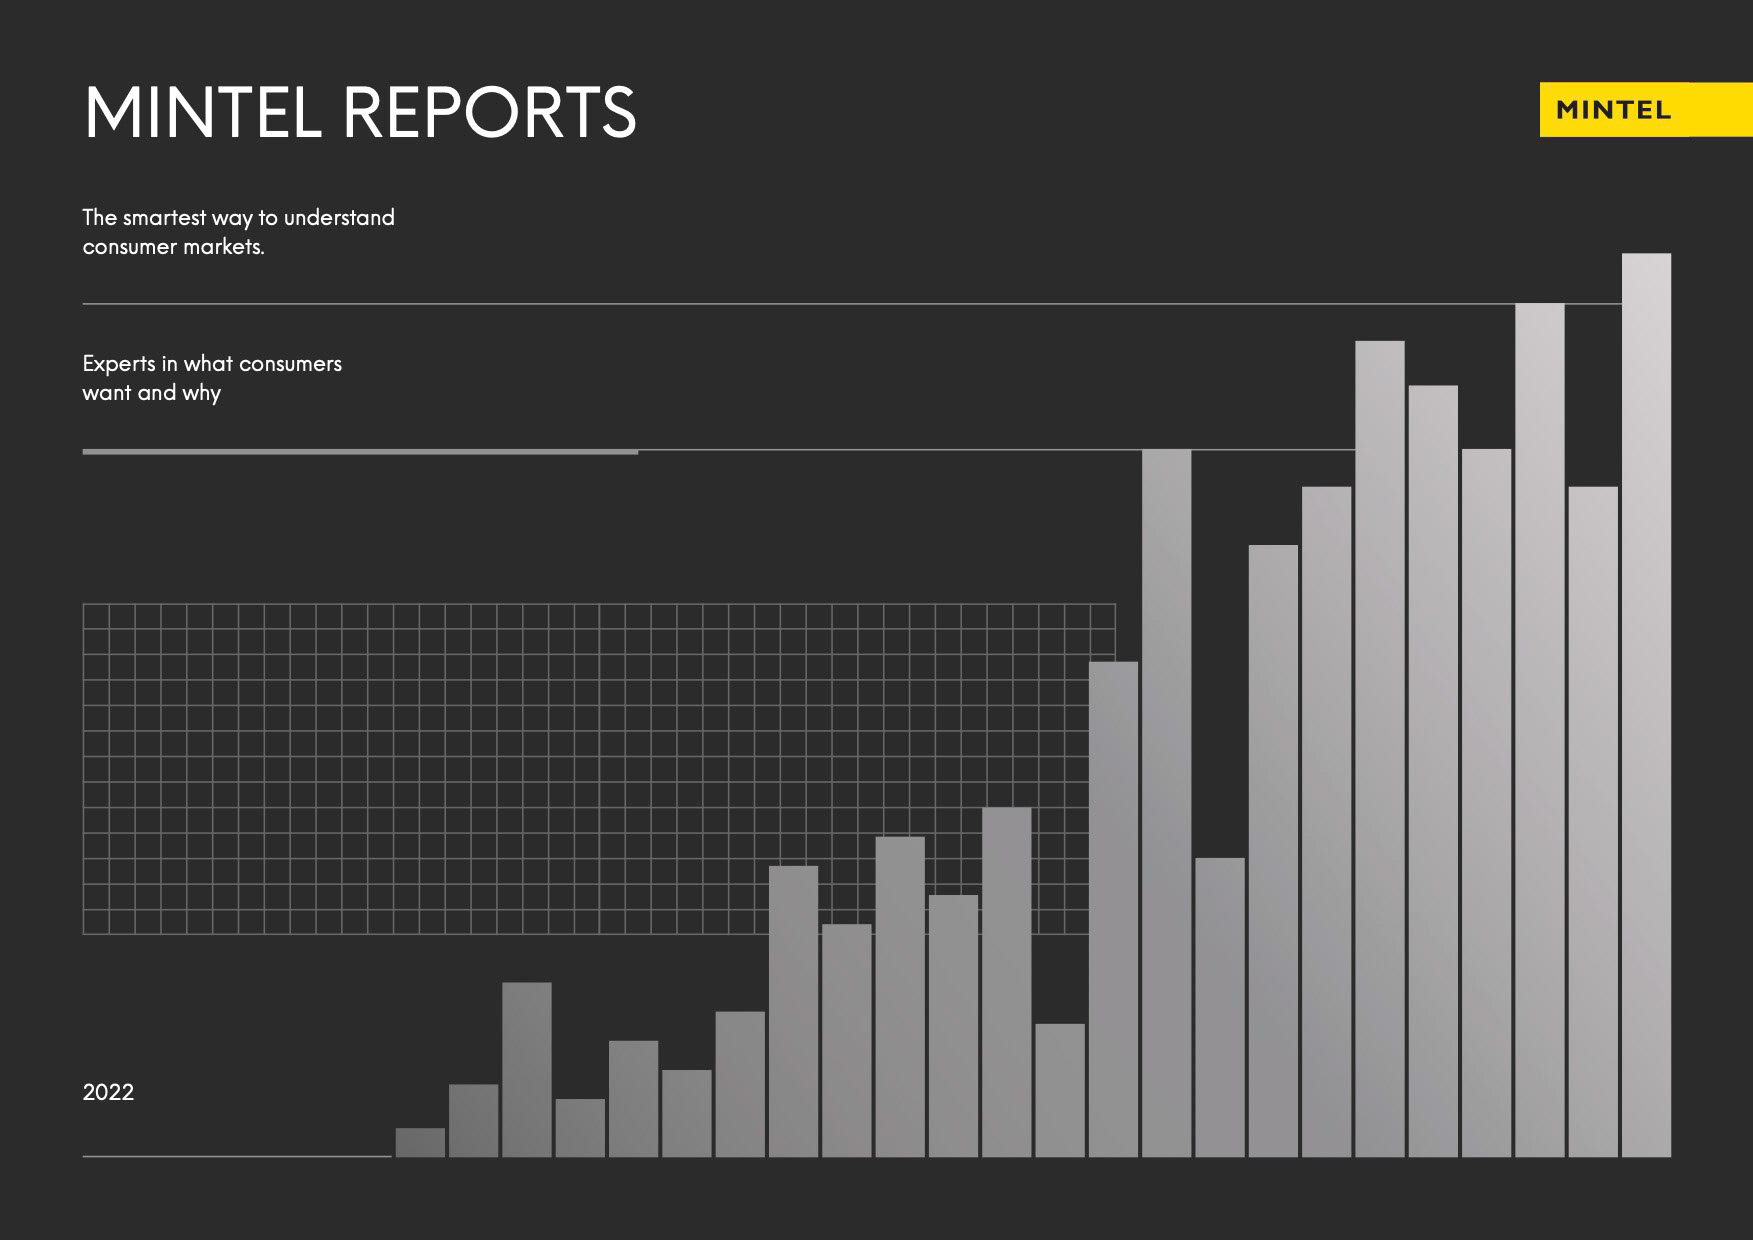Click the 'MINTEL REPORTS' title

coord(360,112)
